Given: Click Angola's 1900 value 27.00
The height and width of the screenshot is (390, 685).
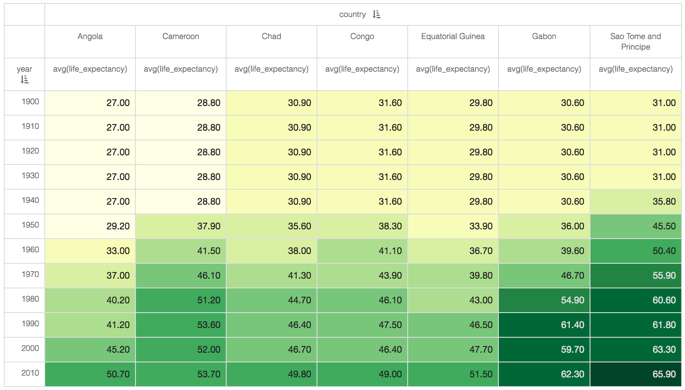Looking at the screenshot, I should (90, 103).
